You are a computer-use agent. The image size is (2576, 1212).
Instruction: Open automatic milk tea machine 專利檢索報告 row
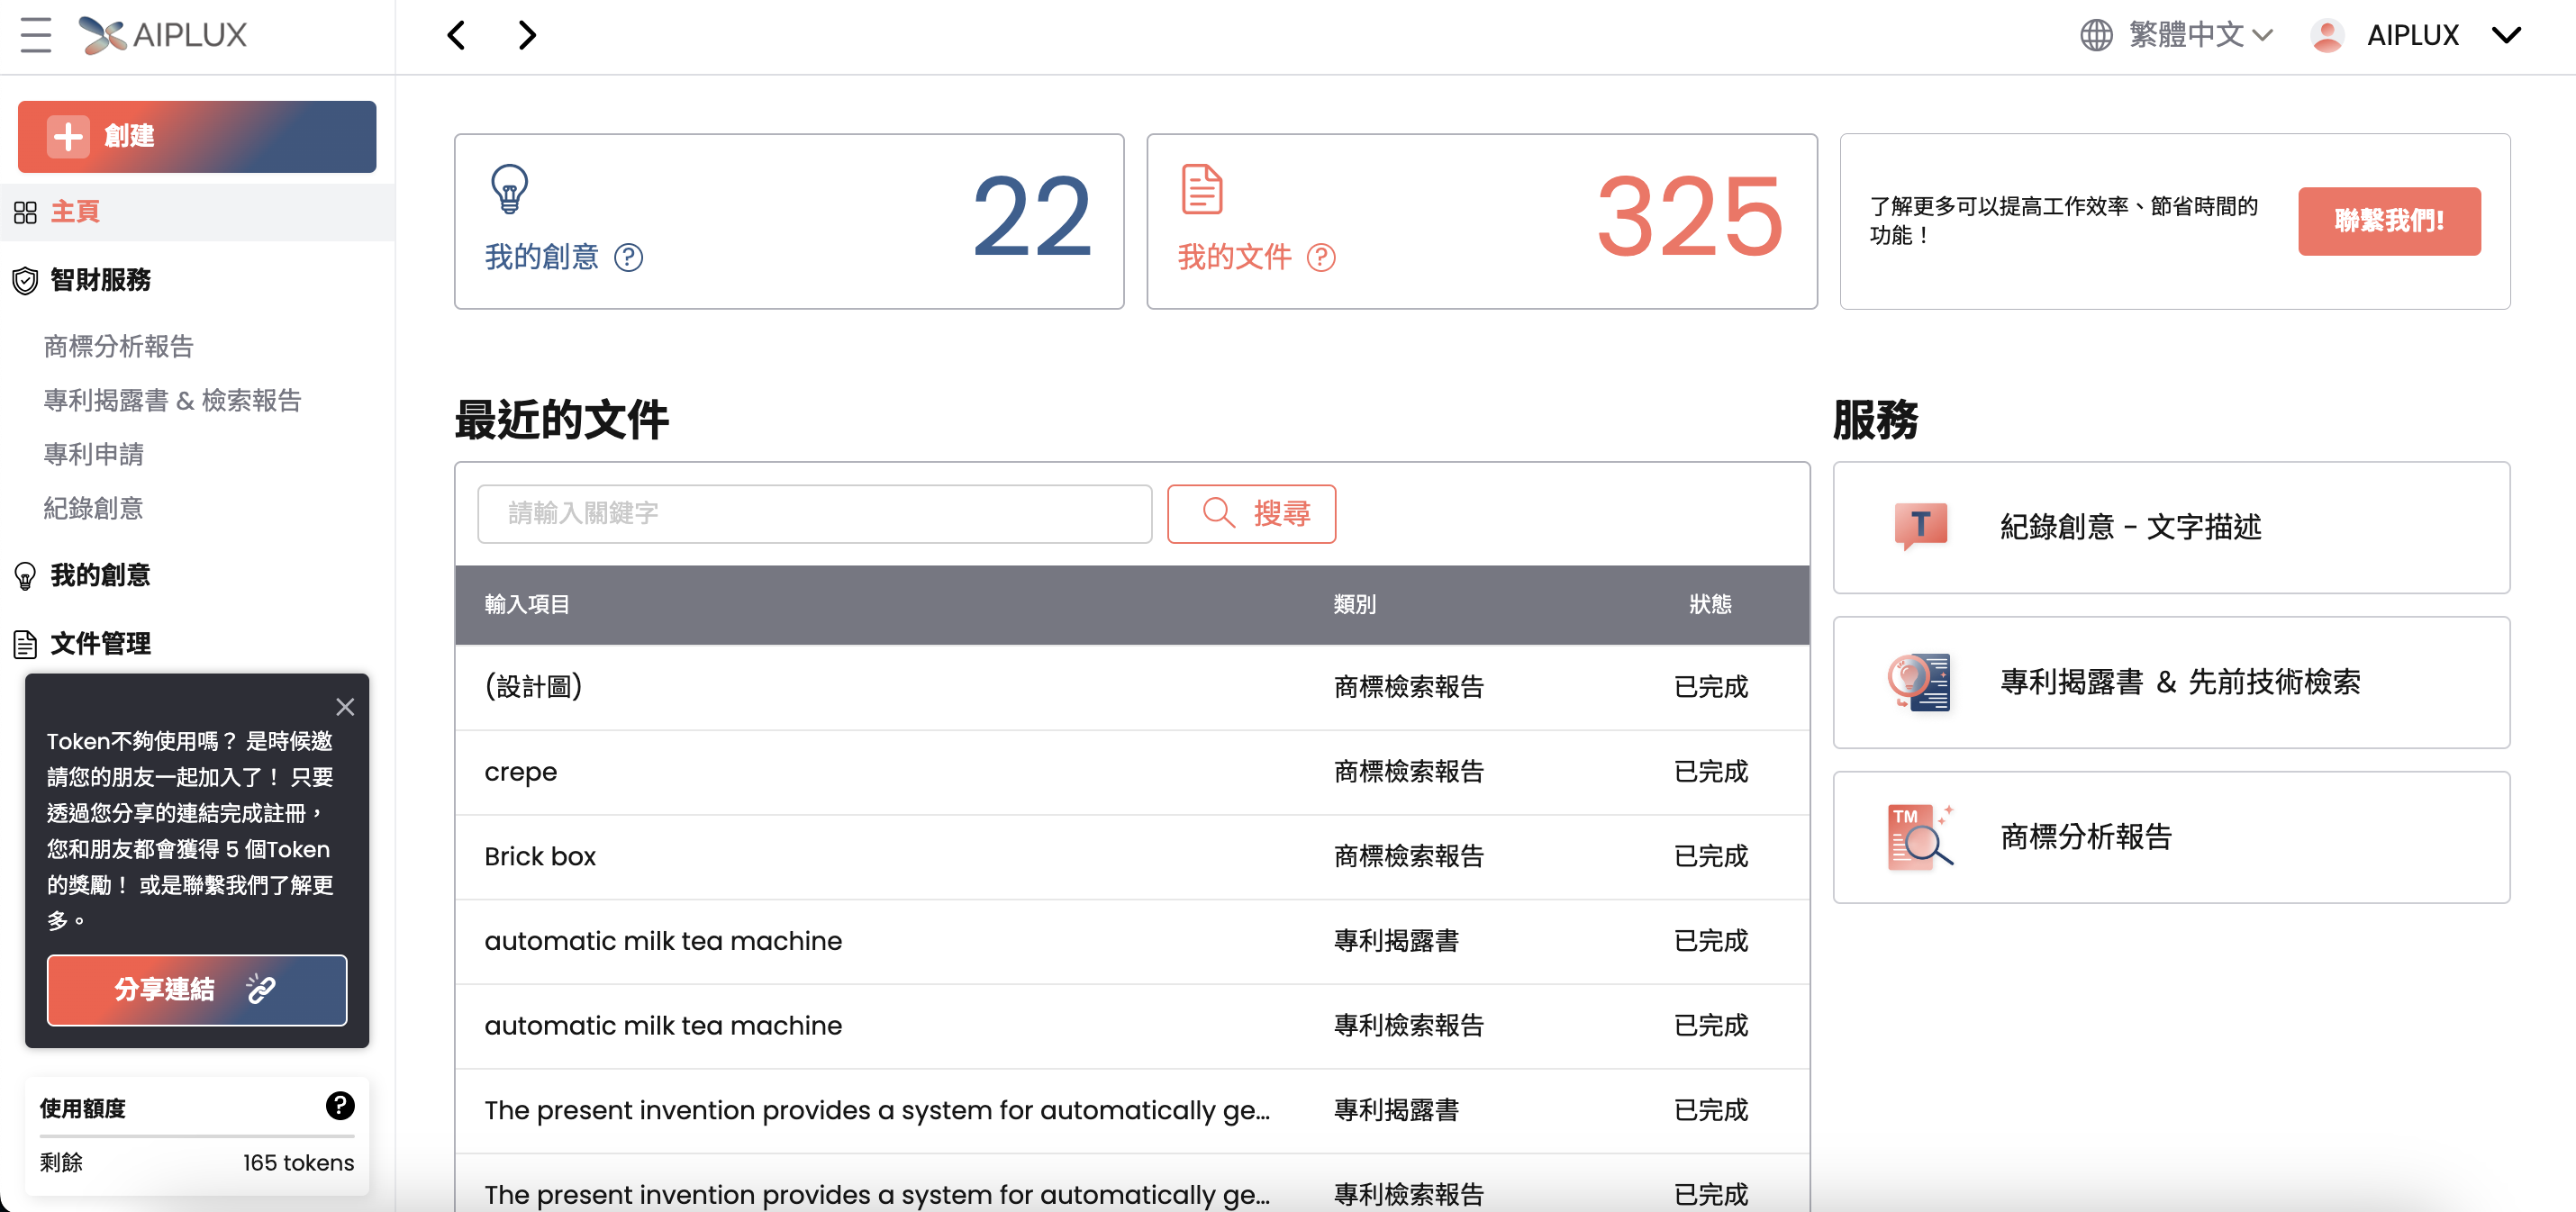point(1132,1026)
